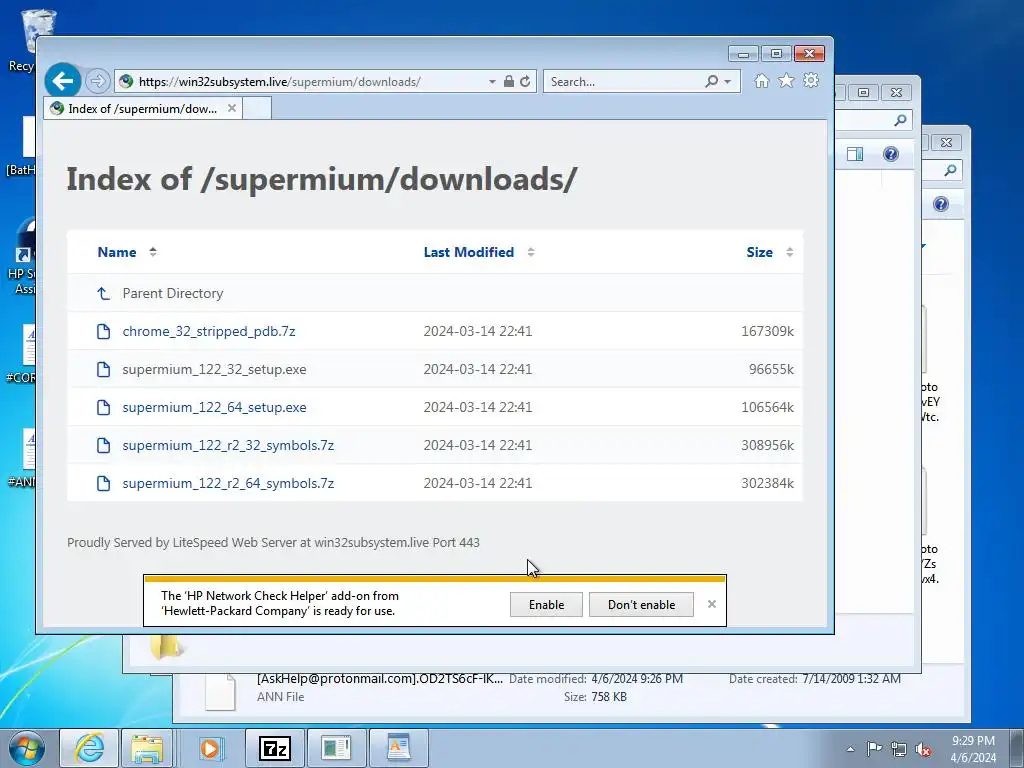Screen dimensions: 1024x768
Task: Sort the listing by Last Modified
Action: point(469,252)
